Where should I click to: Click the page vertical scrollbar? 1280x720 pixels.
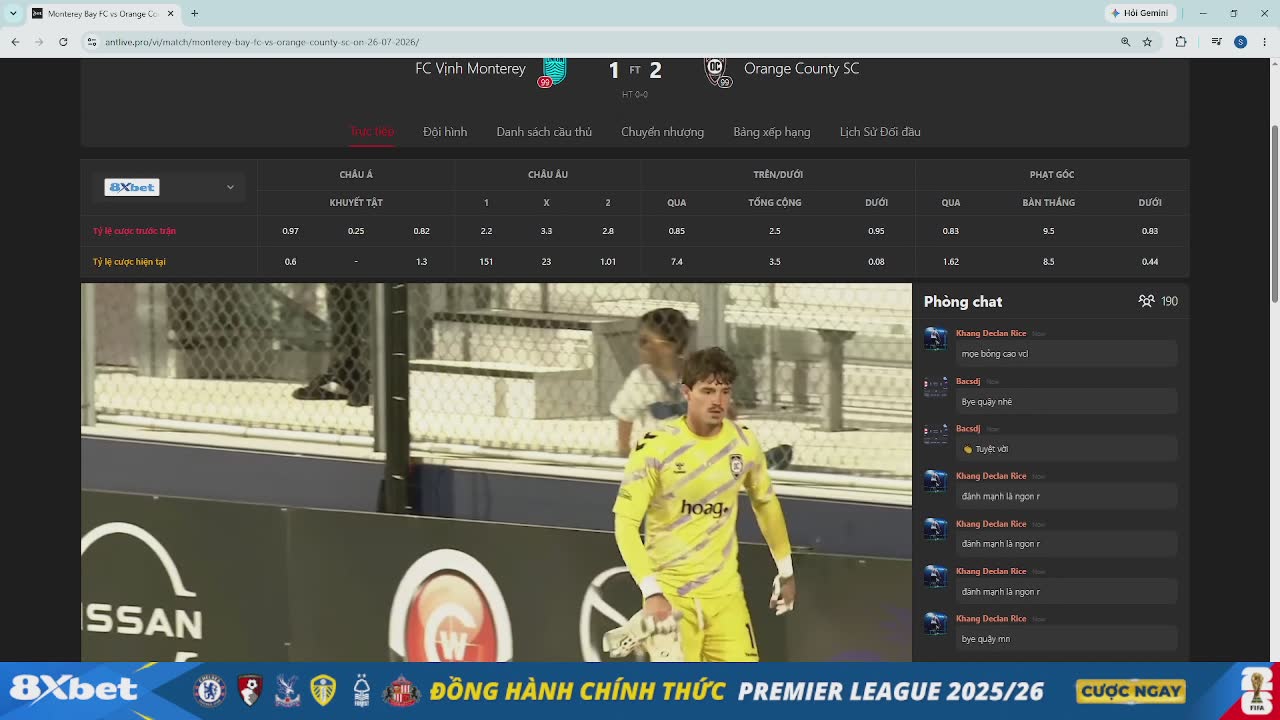(1274, 360)
